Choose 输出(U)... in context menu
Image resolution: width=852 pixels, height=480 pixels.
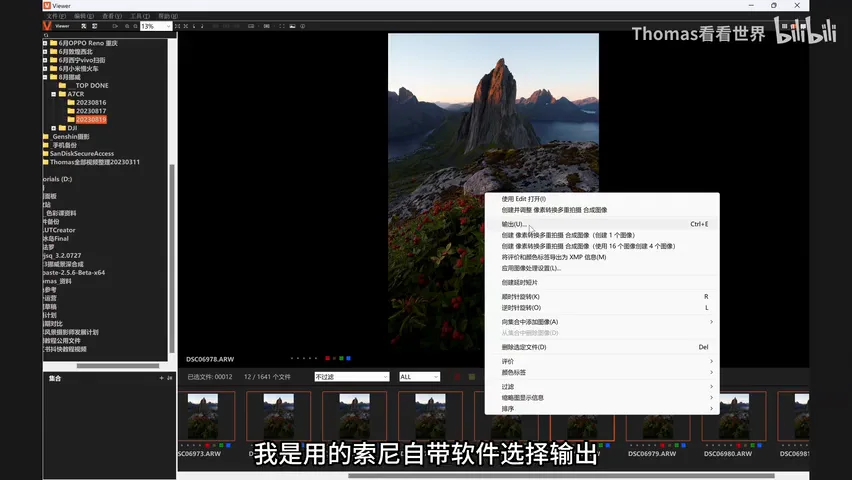pos(602,224)
